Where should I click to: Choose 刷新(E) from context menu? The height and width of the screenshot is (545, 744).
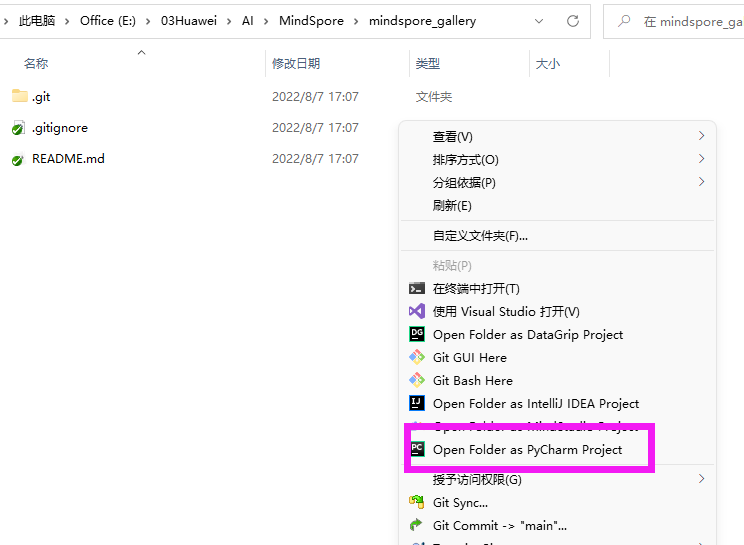tap(452, 206)
